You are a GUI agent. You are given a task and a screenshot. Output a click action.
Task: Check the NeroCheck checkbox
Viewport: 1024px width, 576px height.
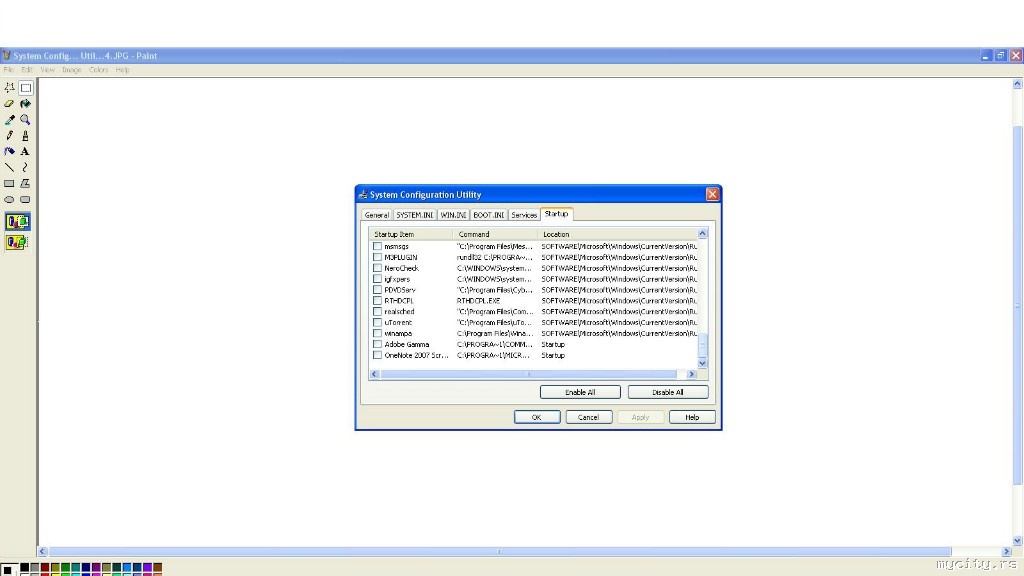tap(377, 268)
